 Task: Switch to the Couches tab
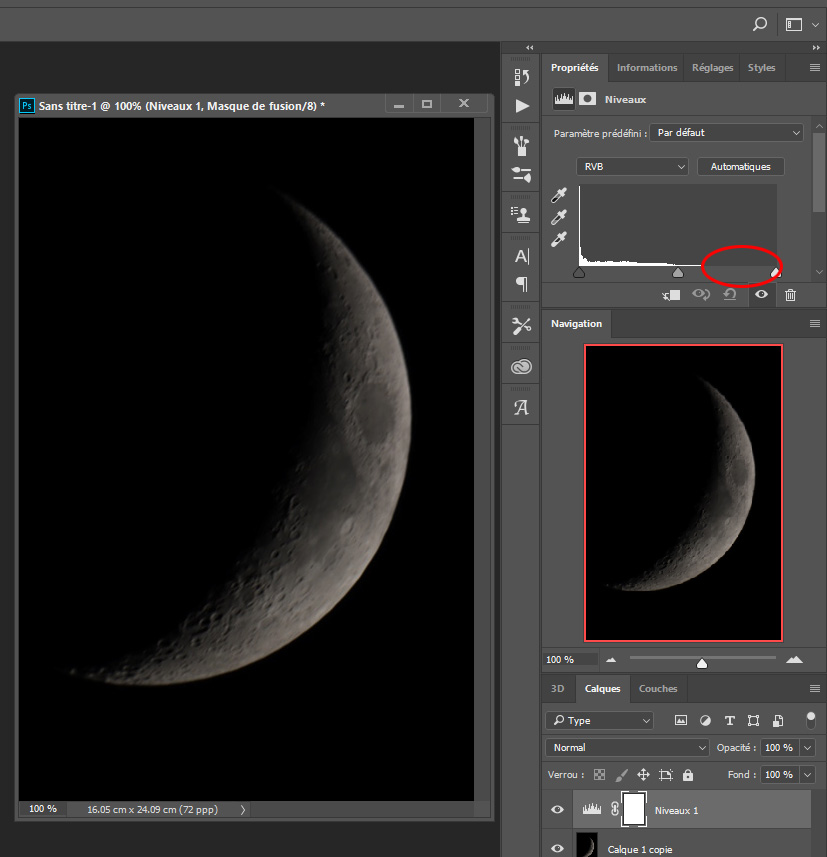click(x=658, y=689)
